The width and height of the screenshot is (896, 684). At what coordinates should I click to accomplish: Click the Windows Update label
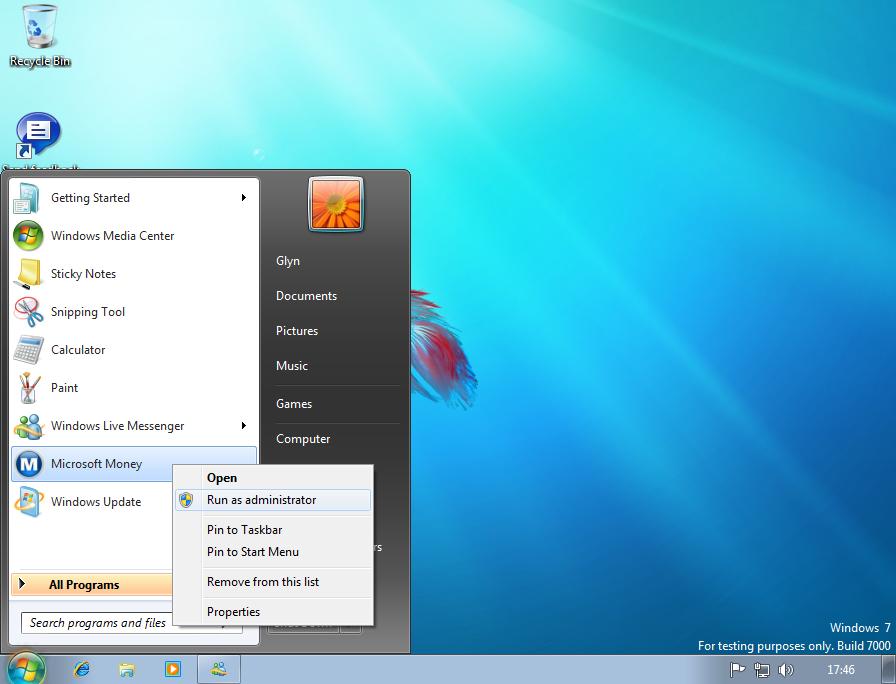coord(96,502)
